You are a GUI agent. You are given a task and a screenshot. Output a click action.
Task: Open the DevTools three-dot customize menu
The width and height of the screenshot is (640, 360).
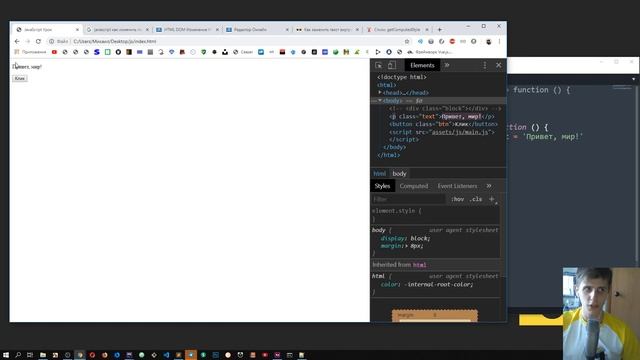(484, 65)
